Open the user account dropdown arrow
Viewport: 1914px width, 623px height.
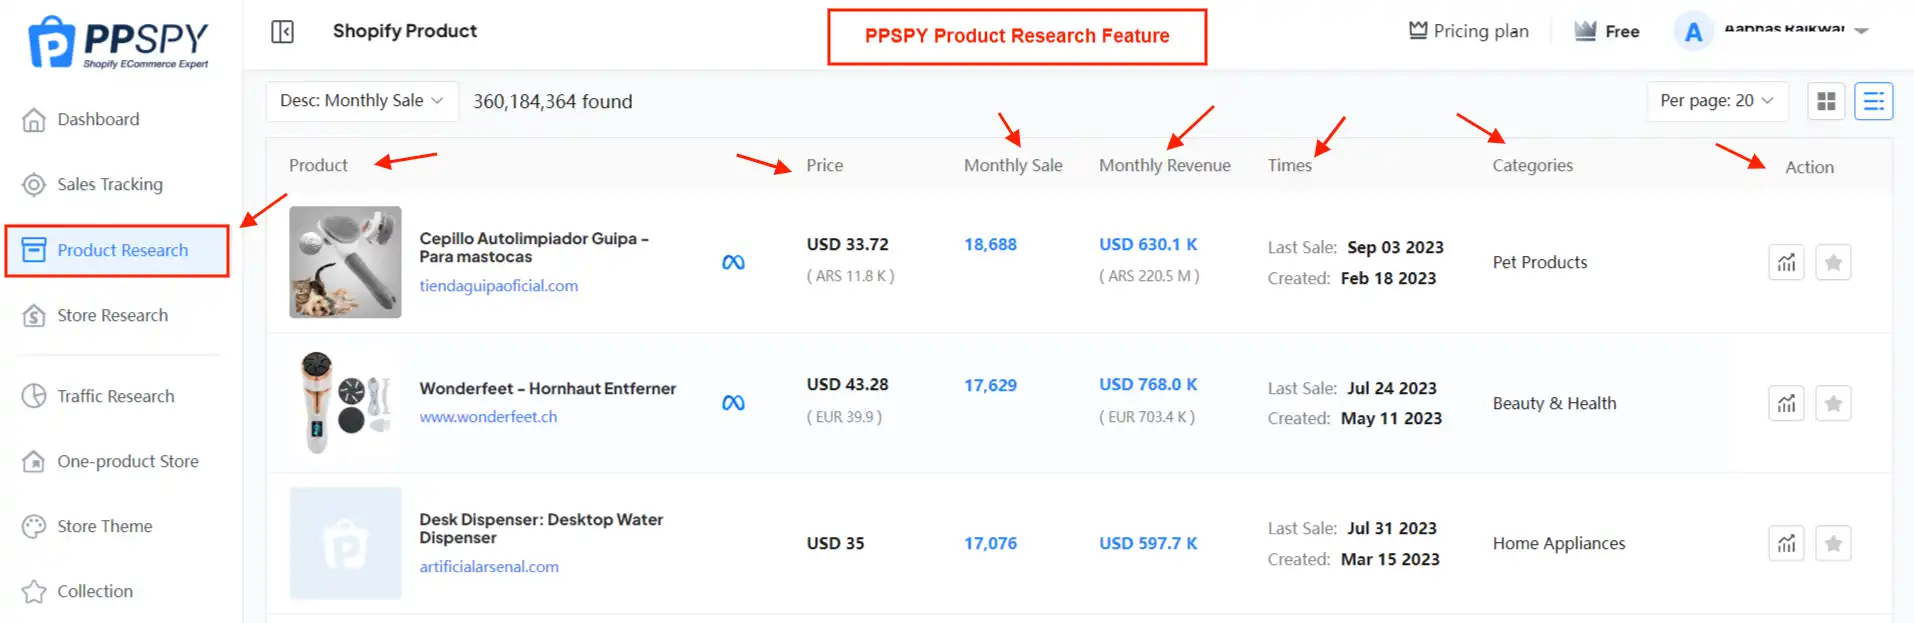point(1861,31)
